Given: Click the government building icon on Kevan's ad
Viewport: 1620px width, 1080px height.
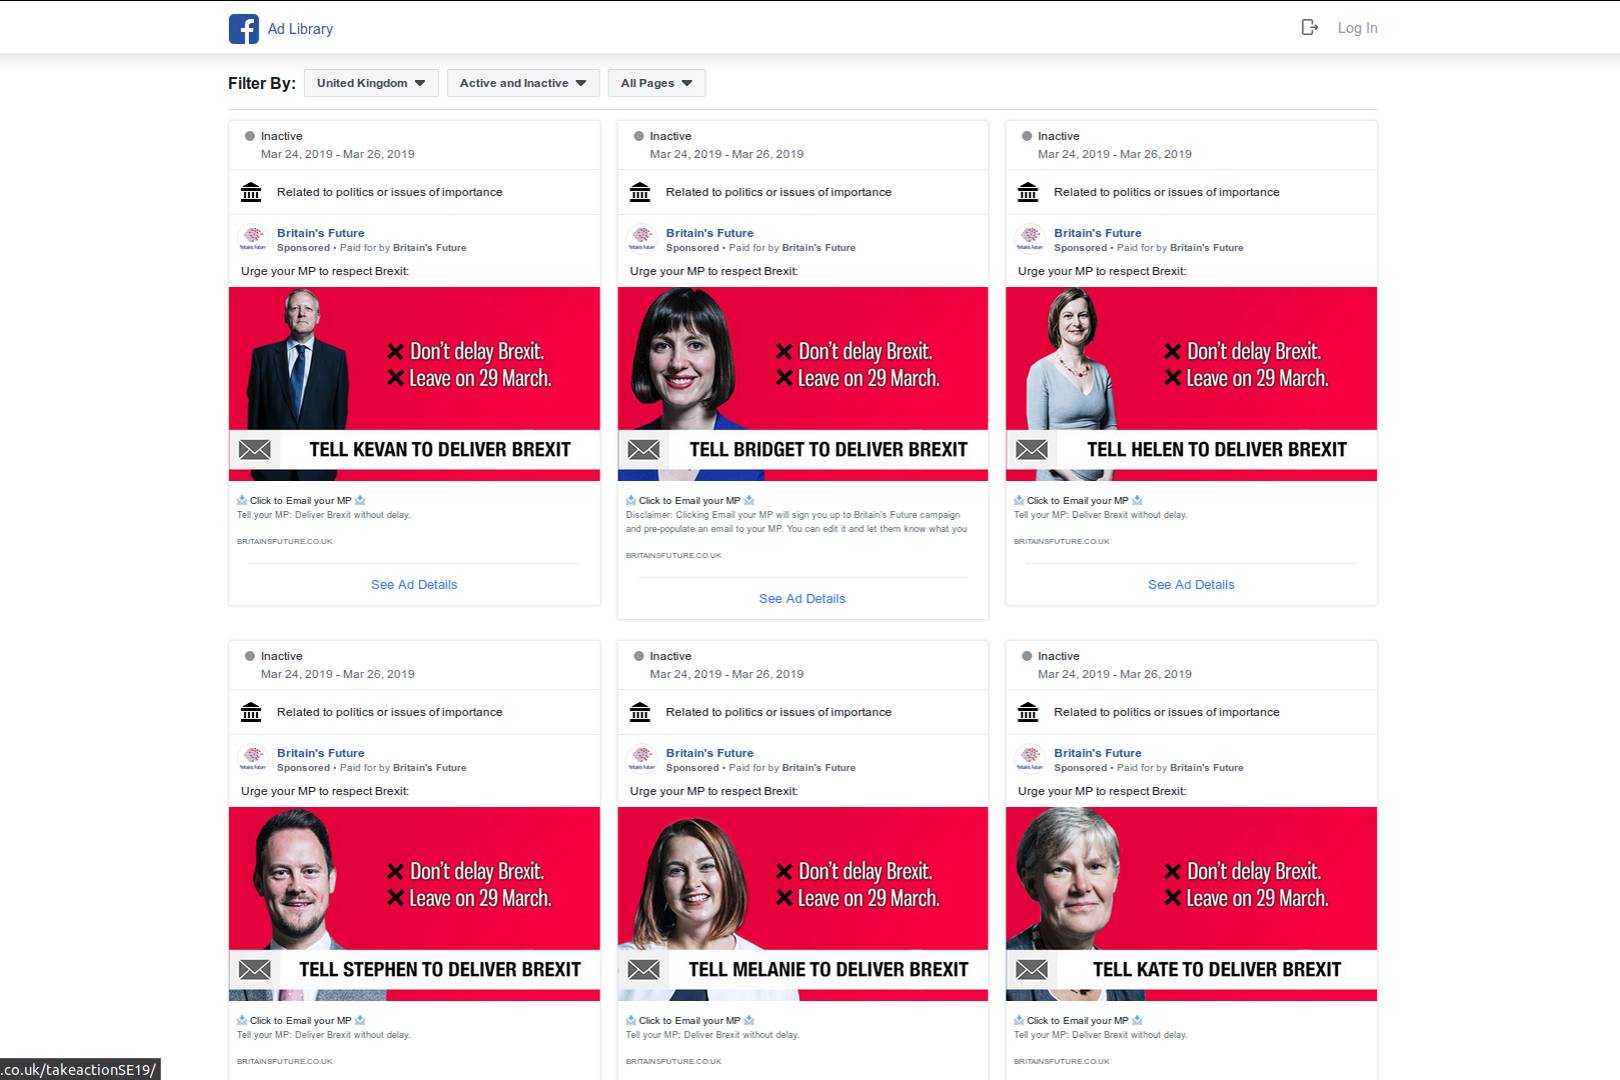Looking at the screenshot, I should pyautogui.click(x=250, y=192).
